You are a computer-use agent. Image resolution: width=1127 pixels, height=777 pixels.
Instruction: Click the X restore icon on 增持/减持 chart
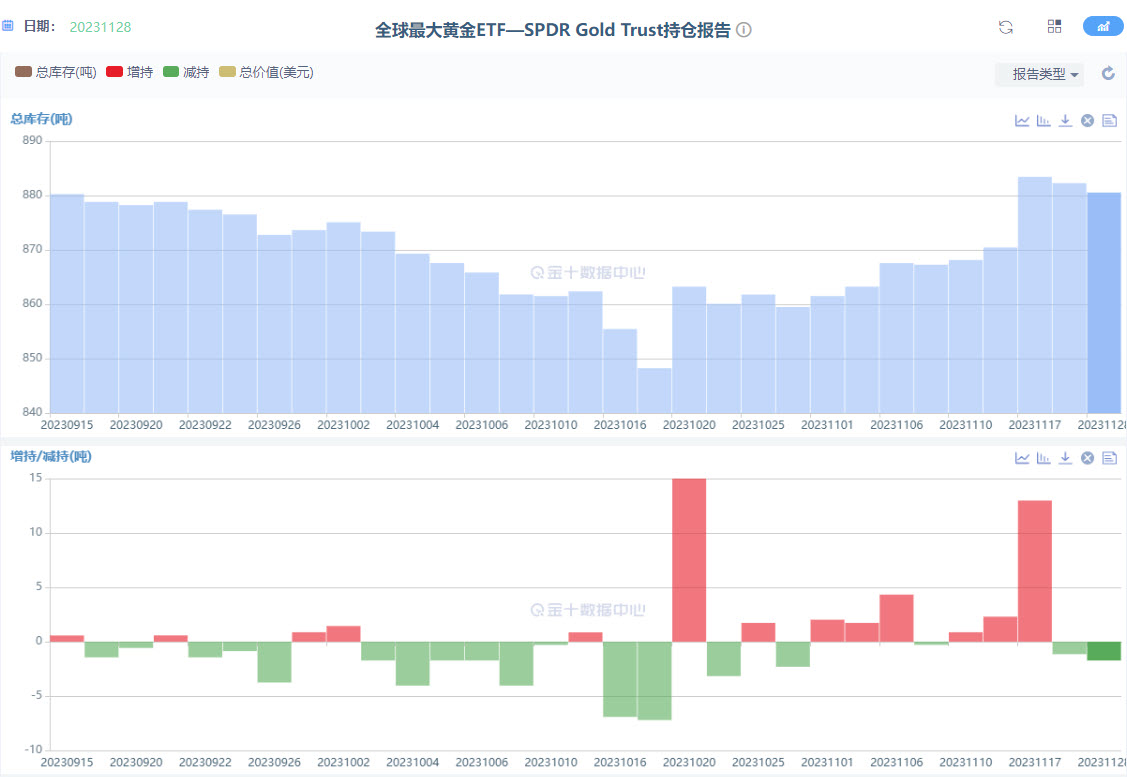1087,458
